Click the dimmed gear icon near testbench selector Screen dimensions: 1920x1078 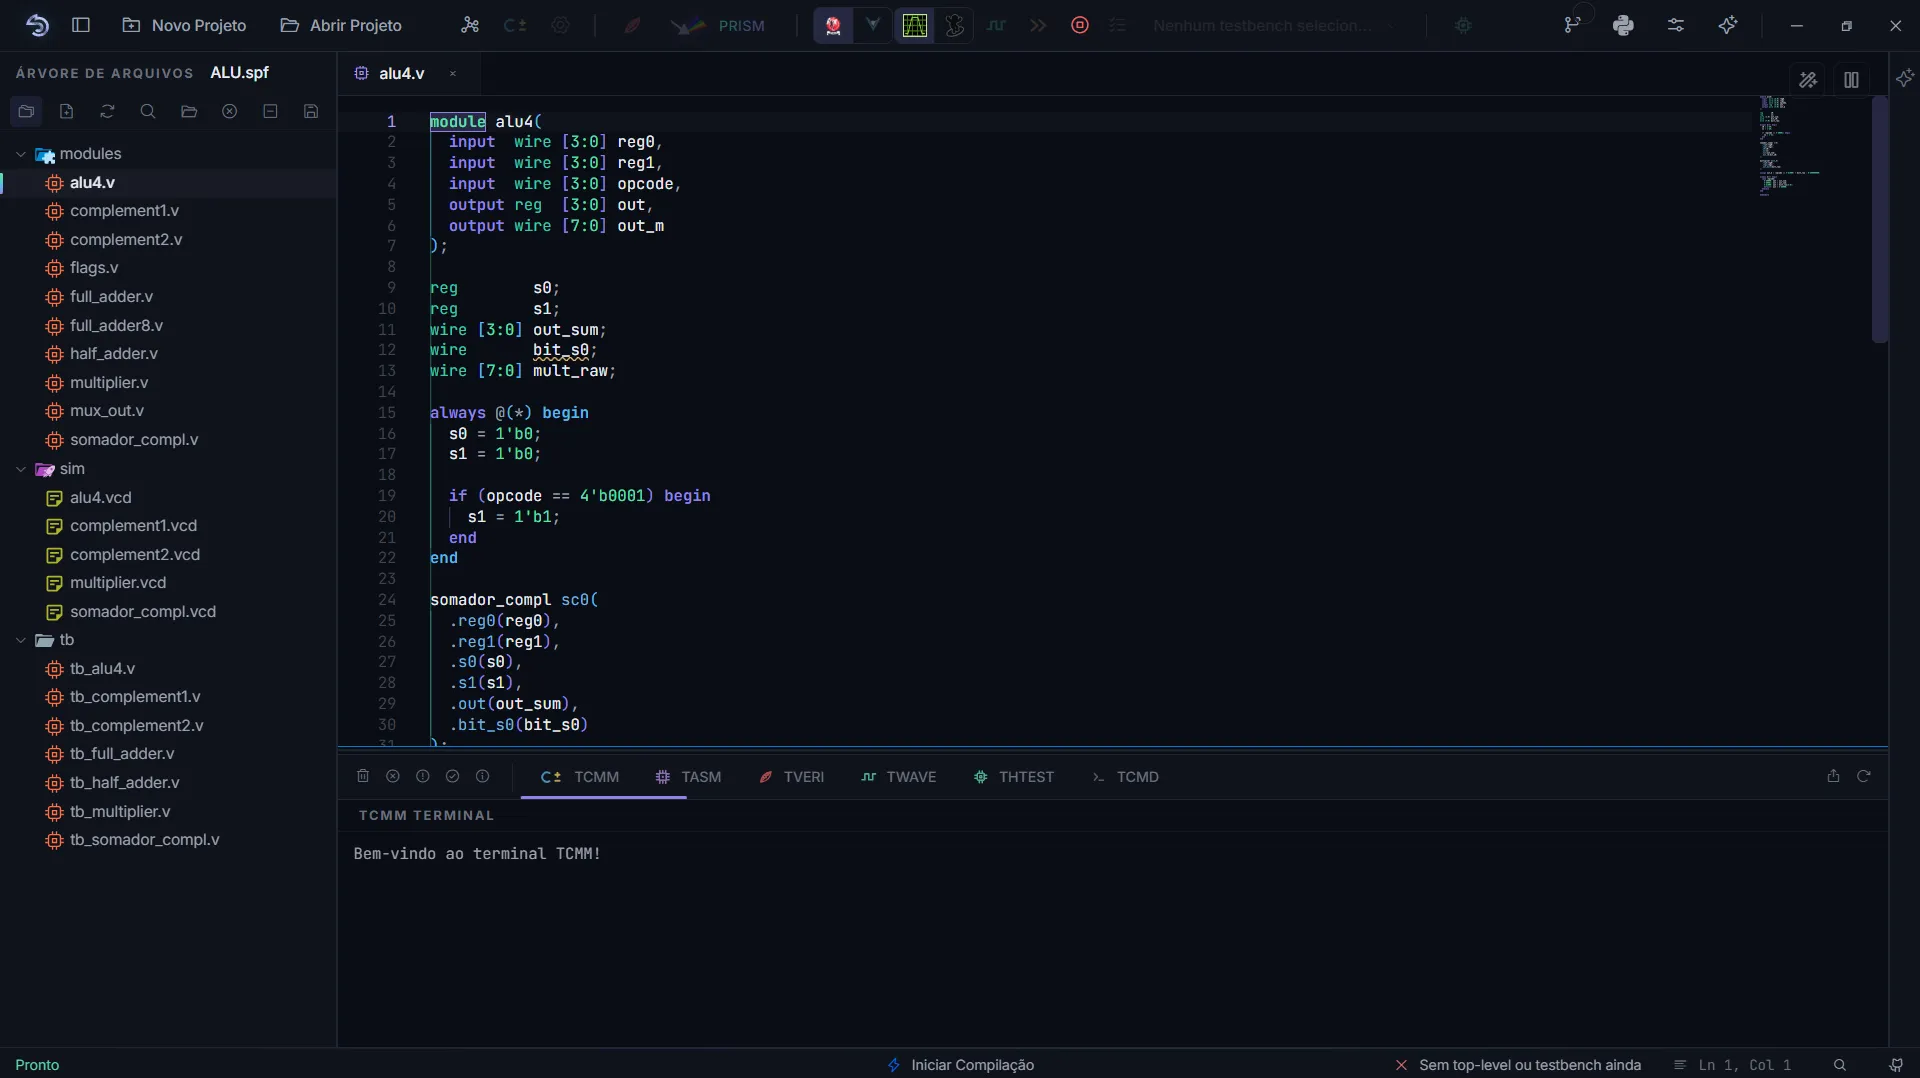[1463, 25]
